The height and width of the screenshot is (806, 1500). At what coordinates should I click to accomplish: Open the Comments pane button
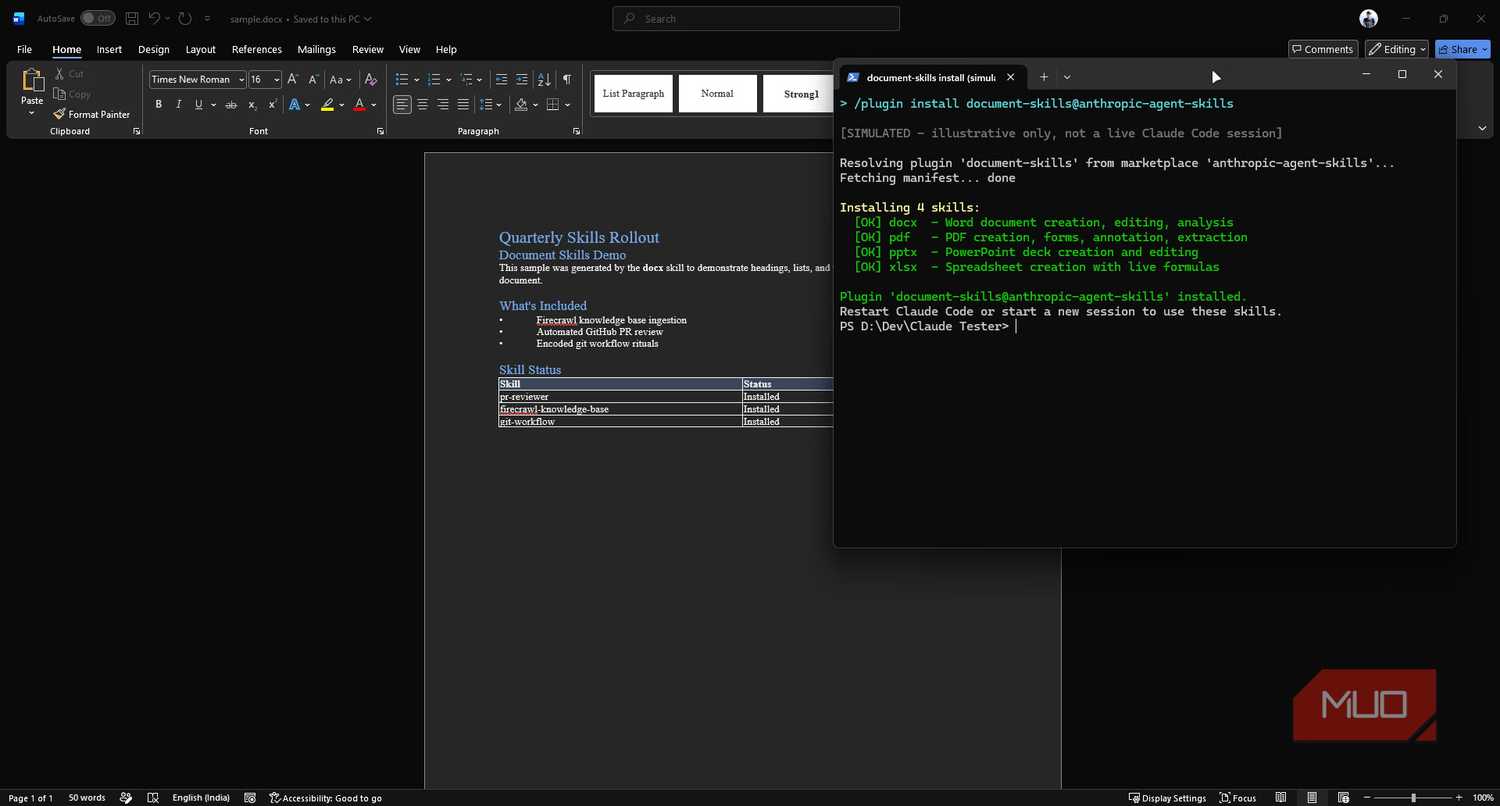[1323, 49]
